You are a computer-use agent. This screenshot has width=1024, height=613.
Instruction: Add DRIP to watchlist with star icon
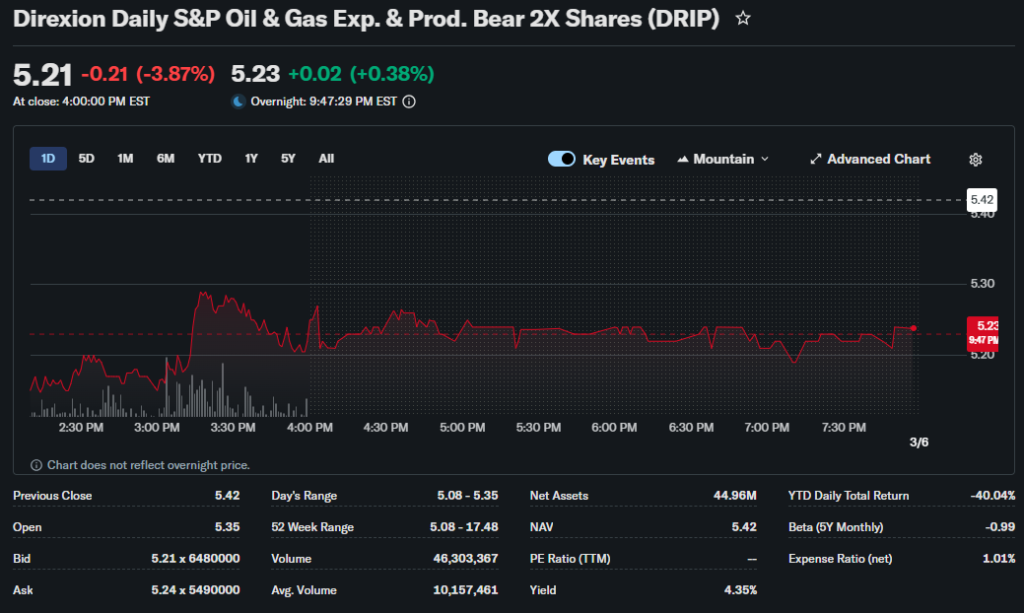[x=743, y=19]
